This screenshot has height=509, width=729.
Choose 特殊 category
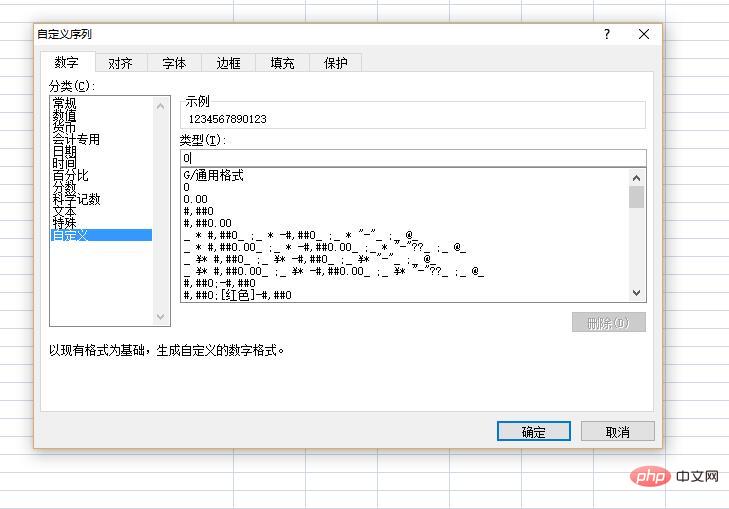click(101, 224)
